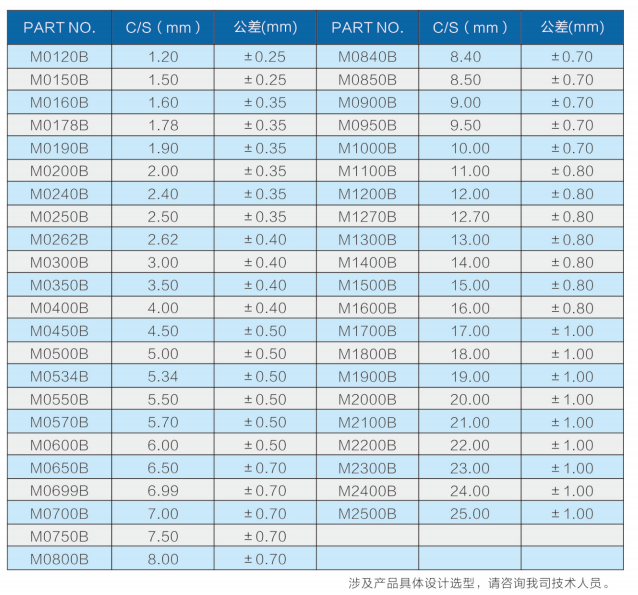
Task: Click part number M2400B
Action: click(x=367, y=490)
